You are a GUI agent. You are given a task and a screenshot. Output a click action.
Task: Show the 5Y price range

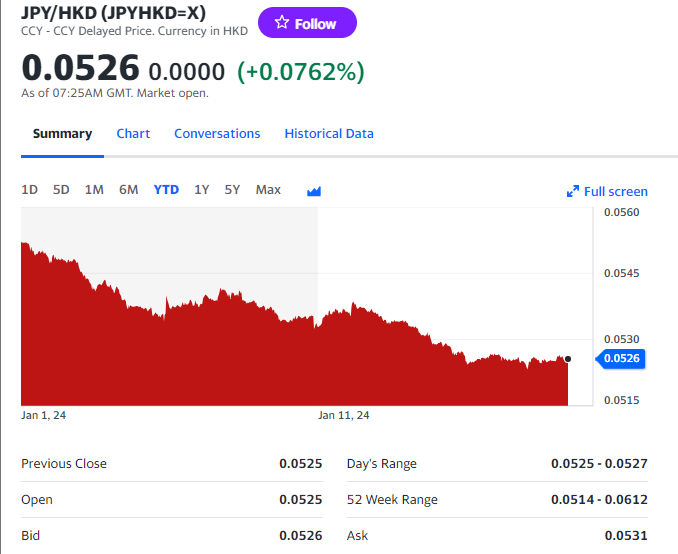(x=232, y=190)
